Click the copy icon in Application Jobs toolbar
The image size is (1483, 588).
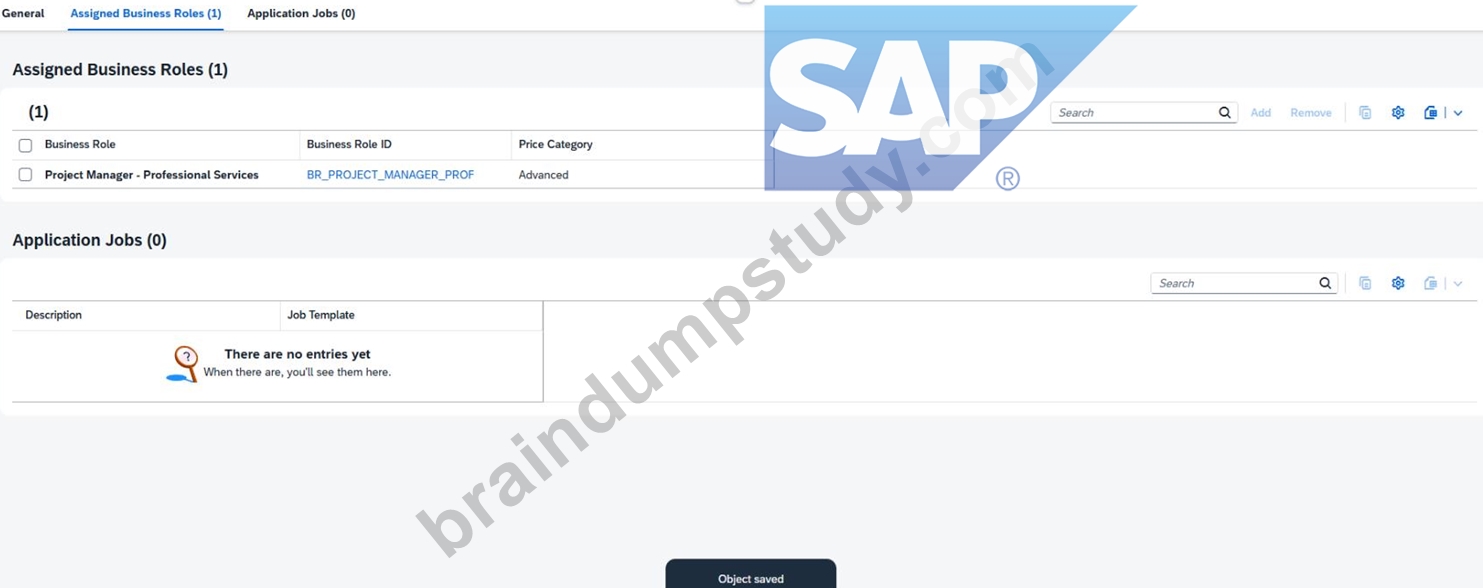tap(1365, 283)
